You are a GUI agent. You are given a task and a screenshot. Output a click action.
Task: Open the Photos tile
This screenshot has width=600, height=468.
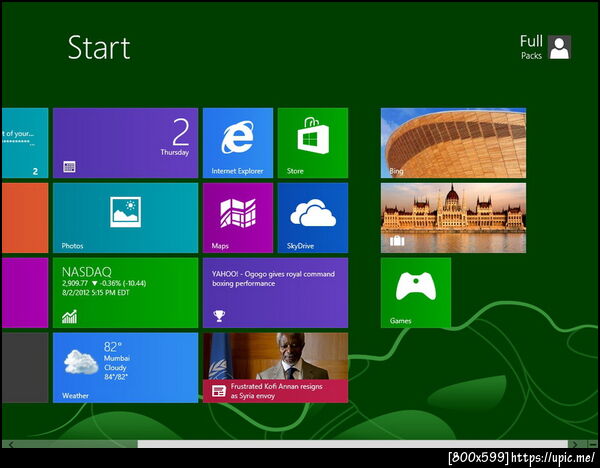tap(126, 218)
